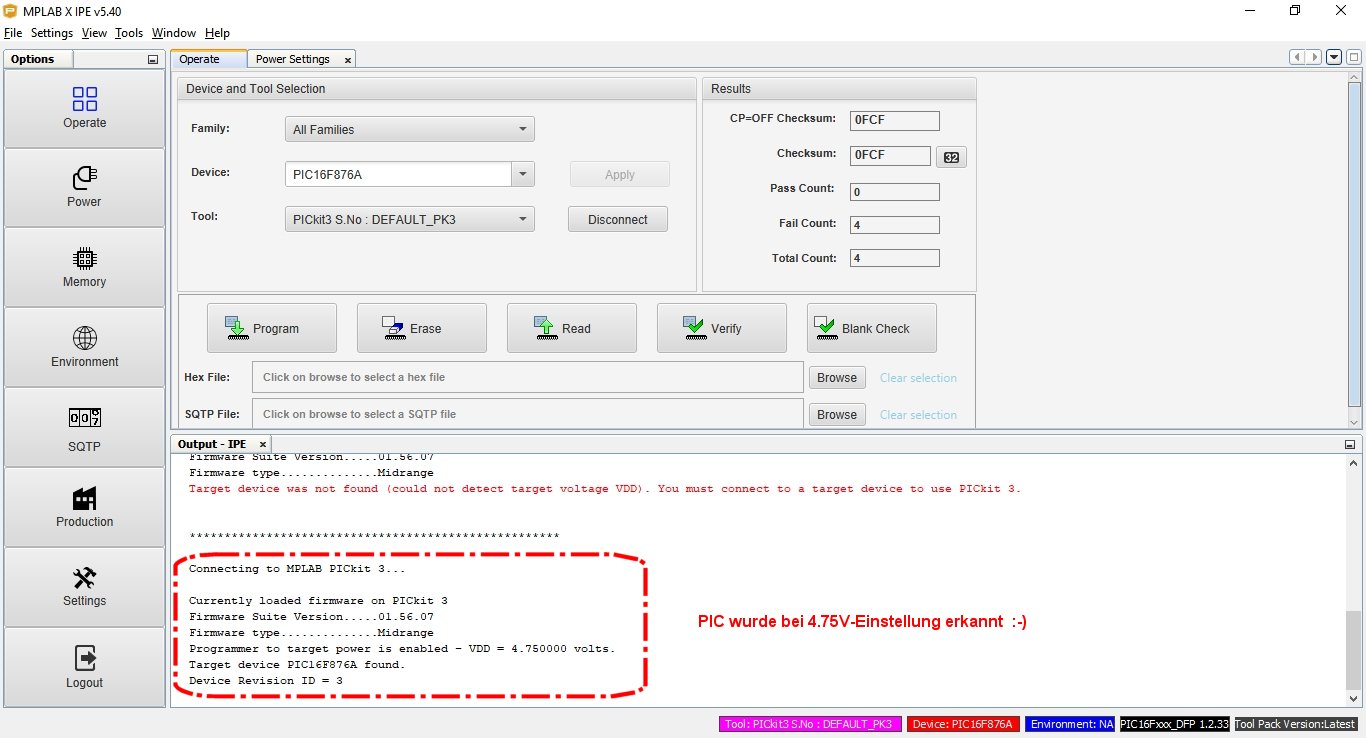
Task: Click the Total Count field
Action: [895, 258]
